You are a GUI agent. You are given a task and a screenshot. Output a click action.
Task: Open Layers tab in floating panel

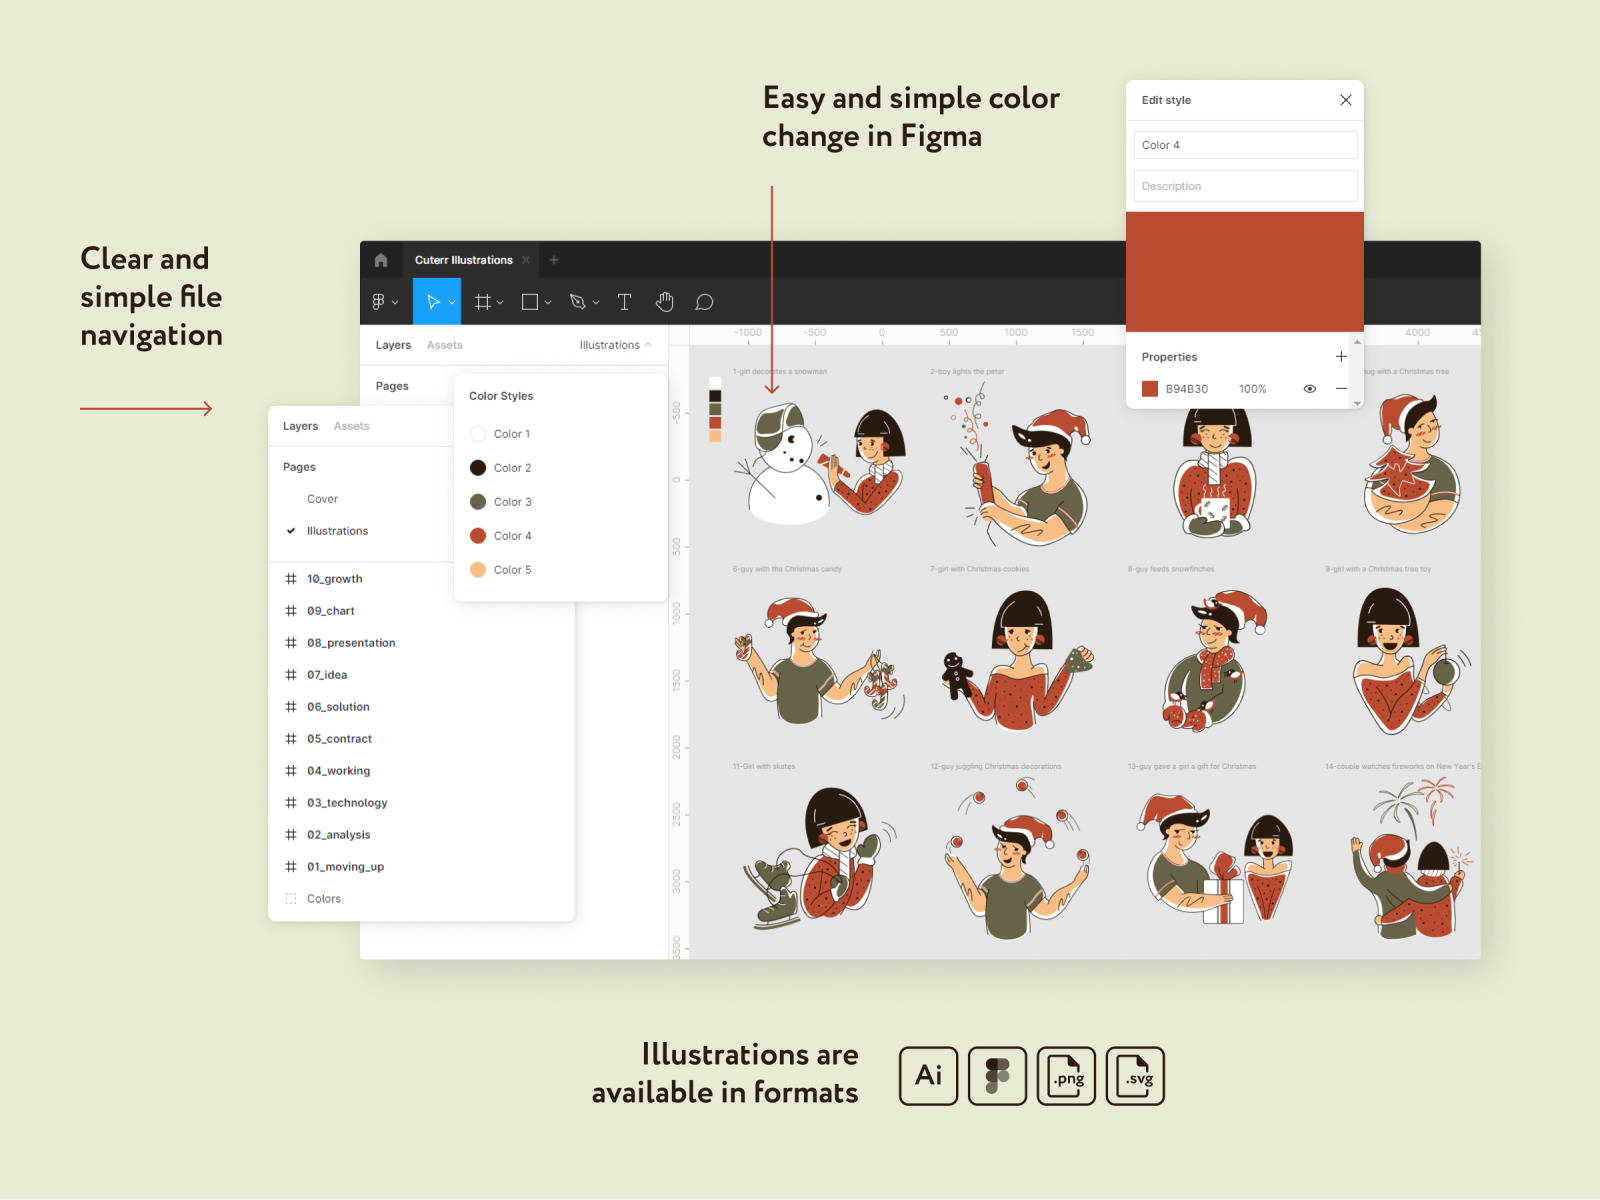click(300, 426)
